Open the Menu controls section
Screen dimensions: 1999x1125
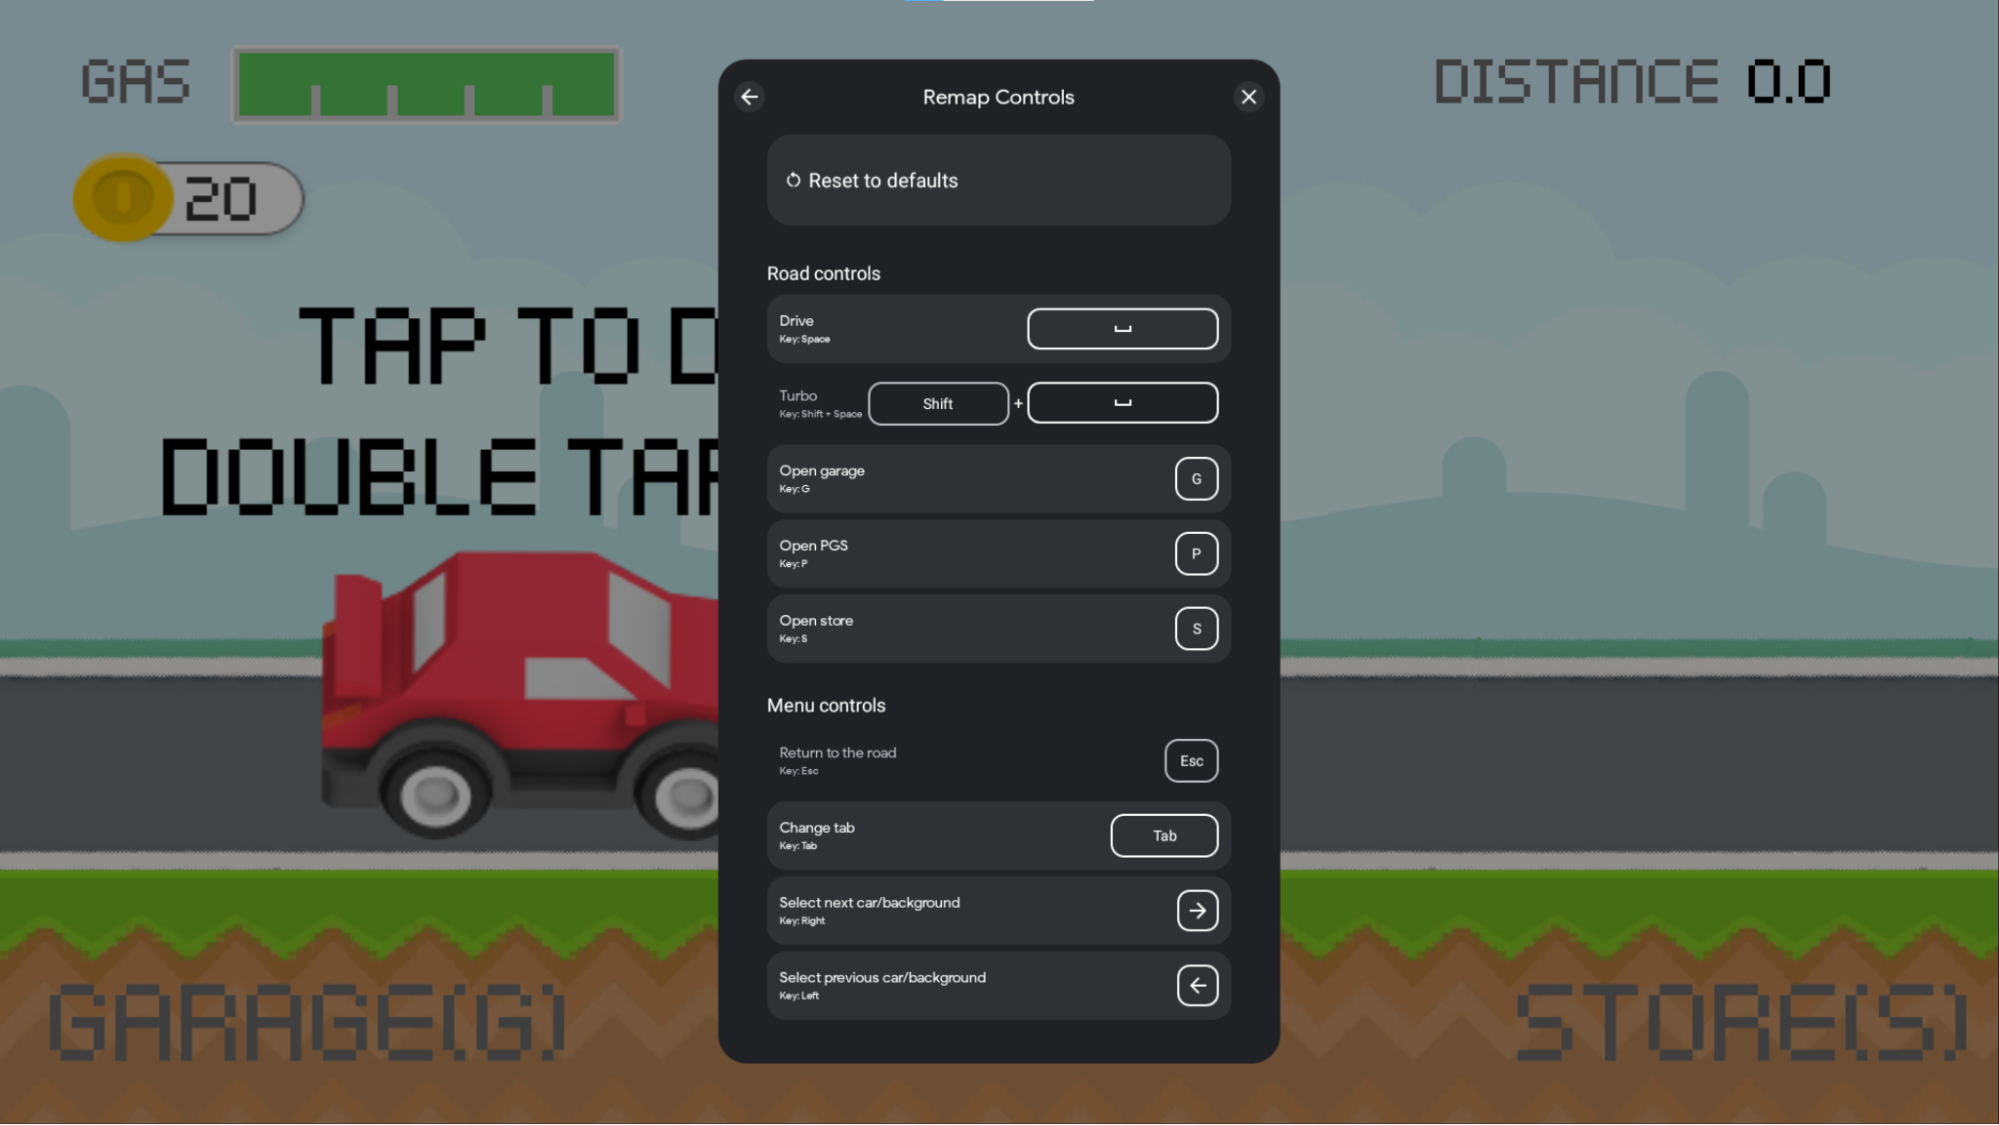pyautogui.click(x=825, y=705)
